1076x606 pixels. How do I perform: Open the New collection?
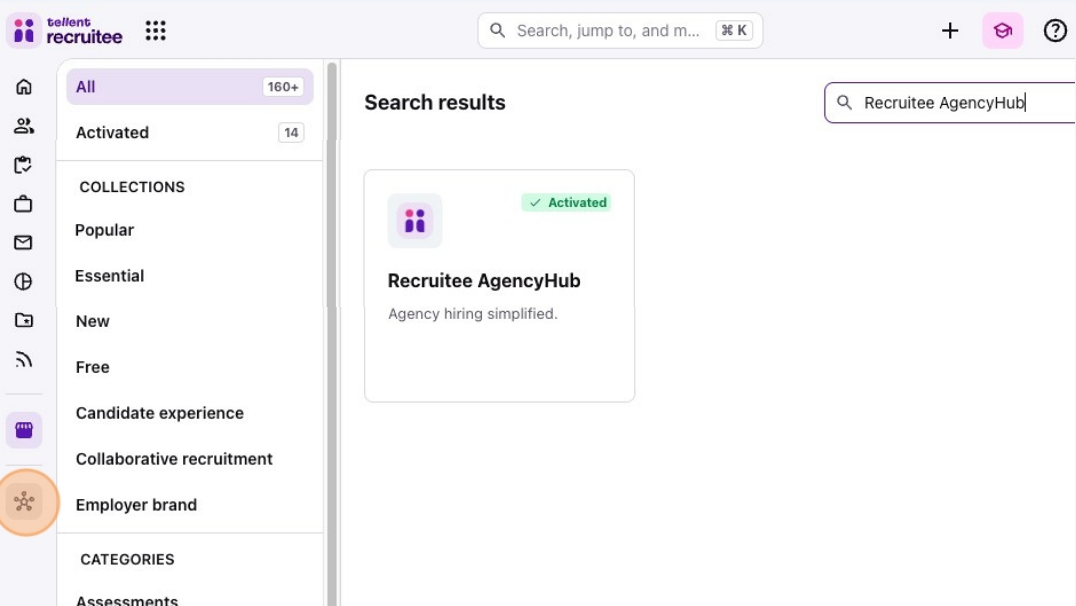[x=93, y=321]
